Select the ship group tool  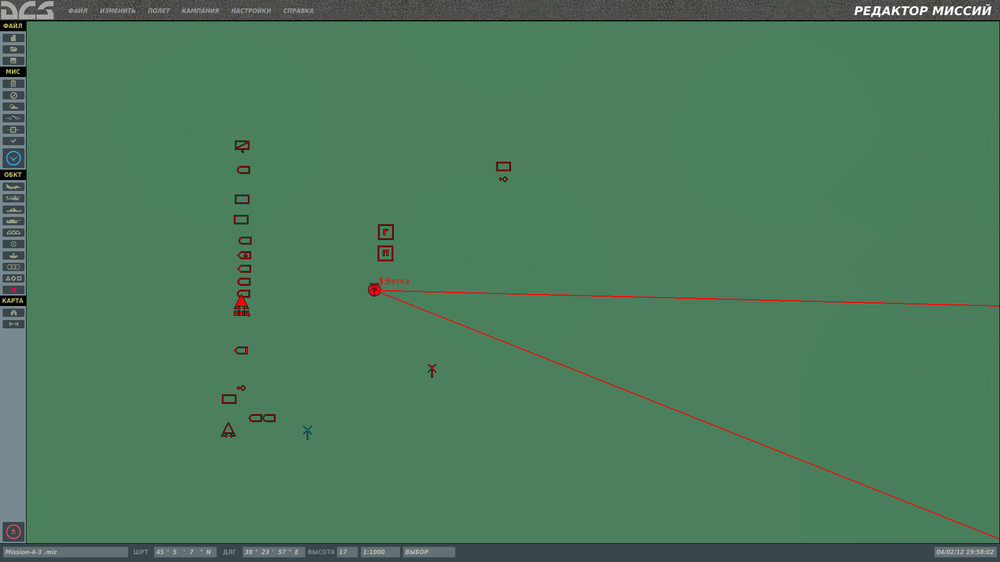tap(13, 210)
